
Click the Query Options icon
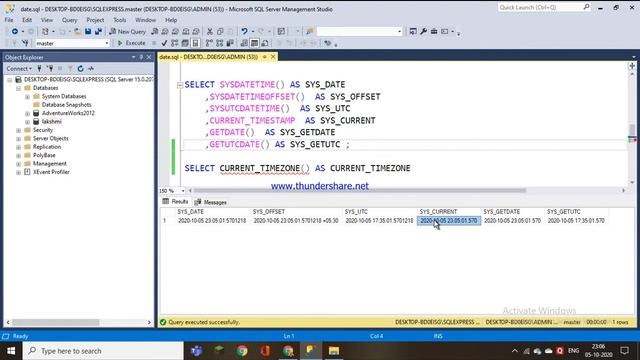pos(185,43)
